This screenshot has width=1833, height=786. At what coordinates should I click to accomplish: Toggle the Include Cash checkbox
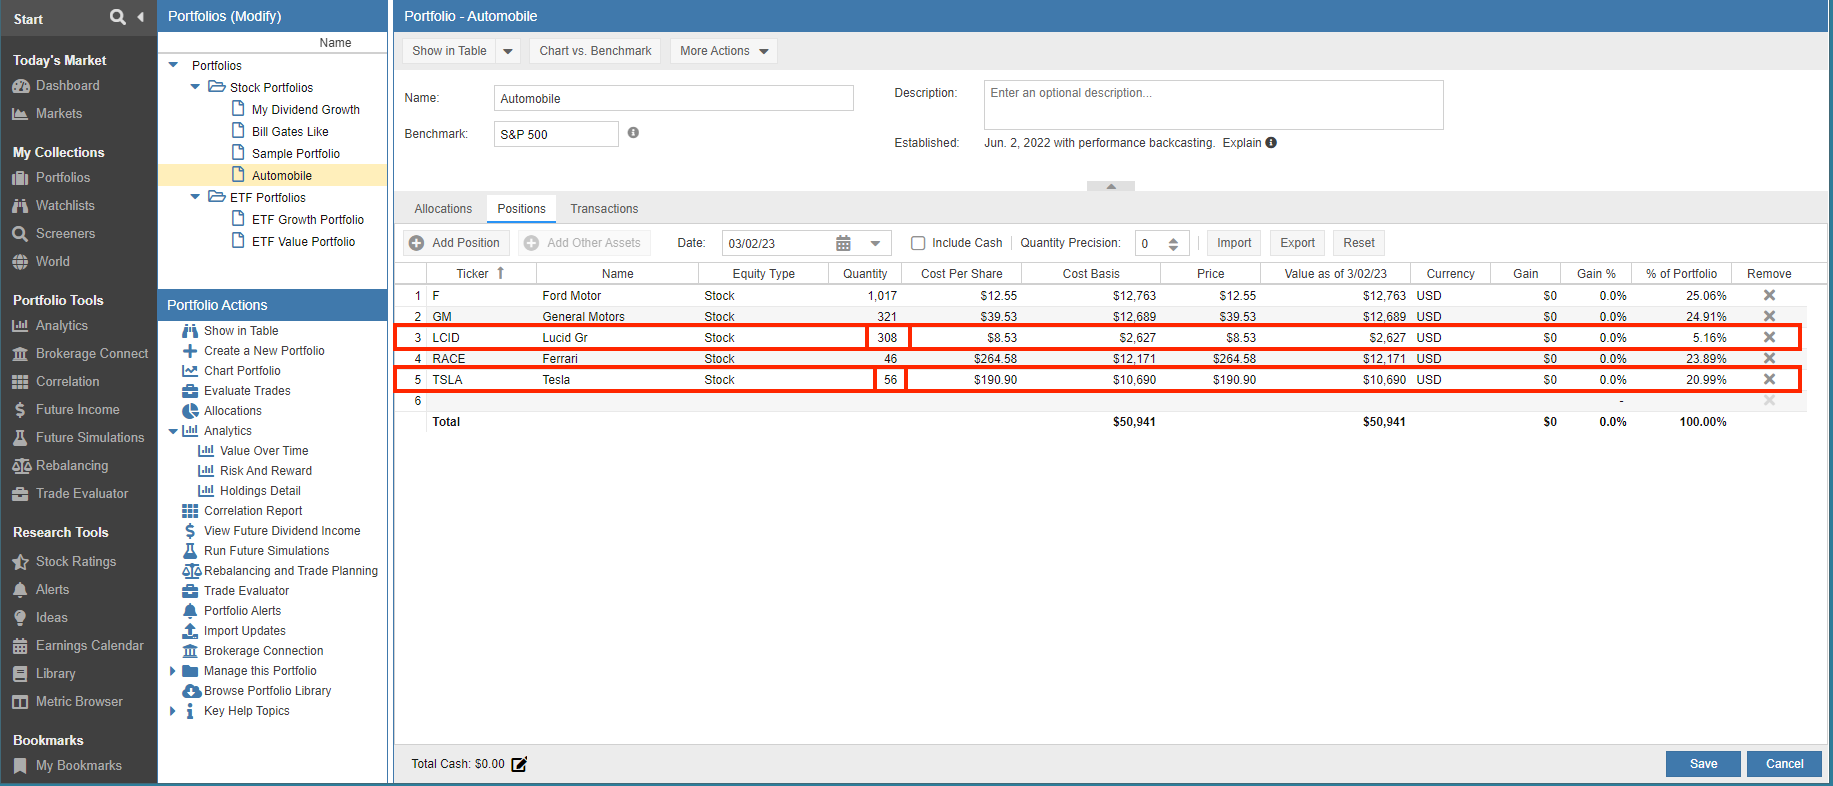(918, 243)
